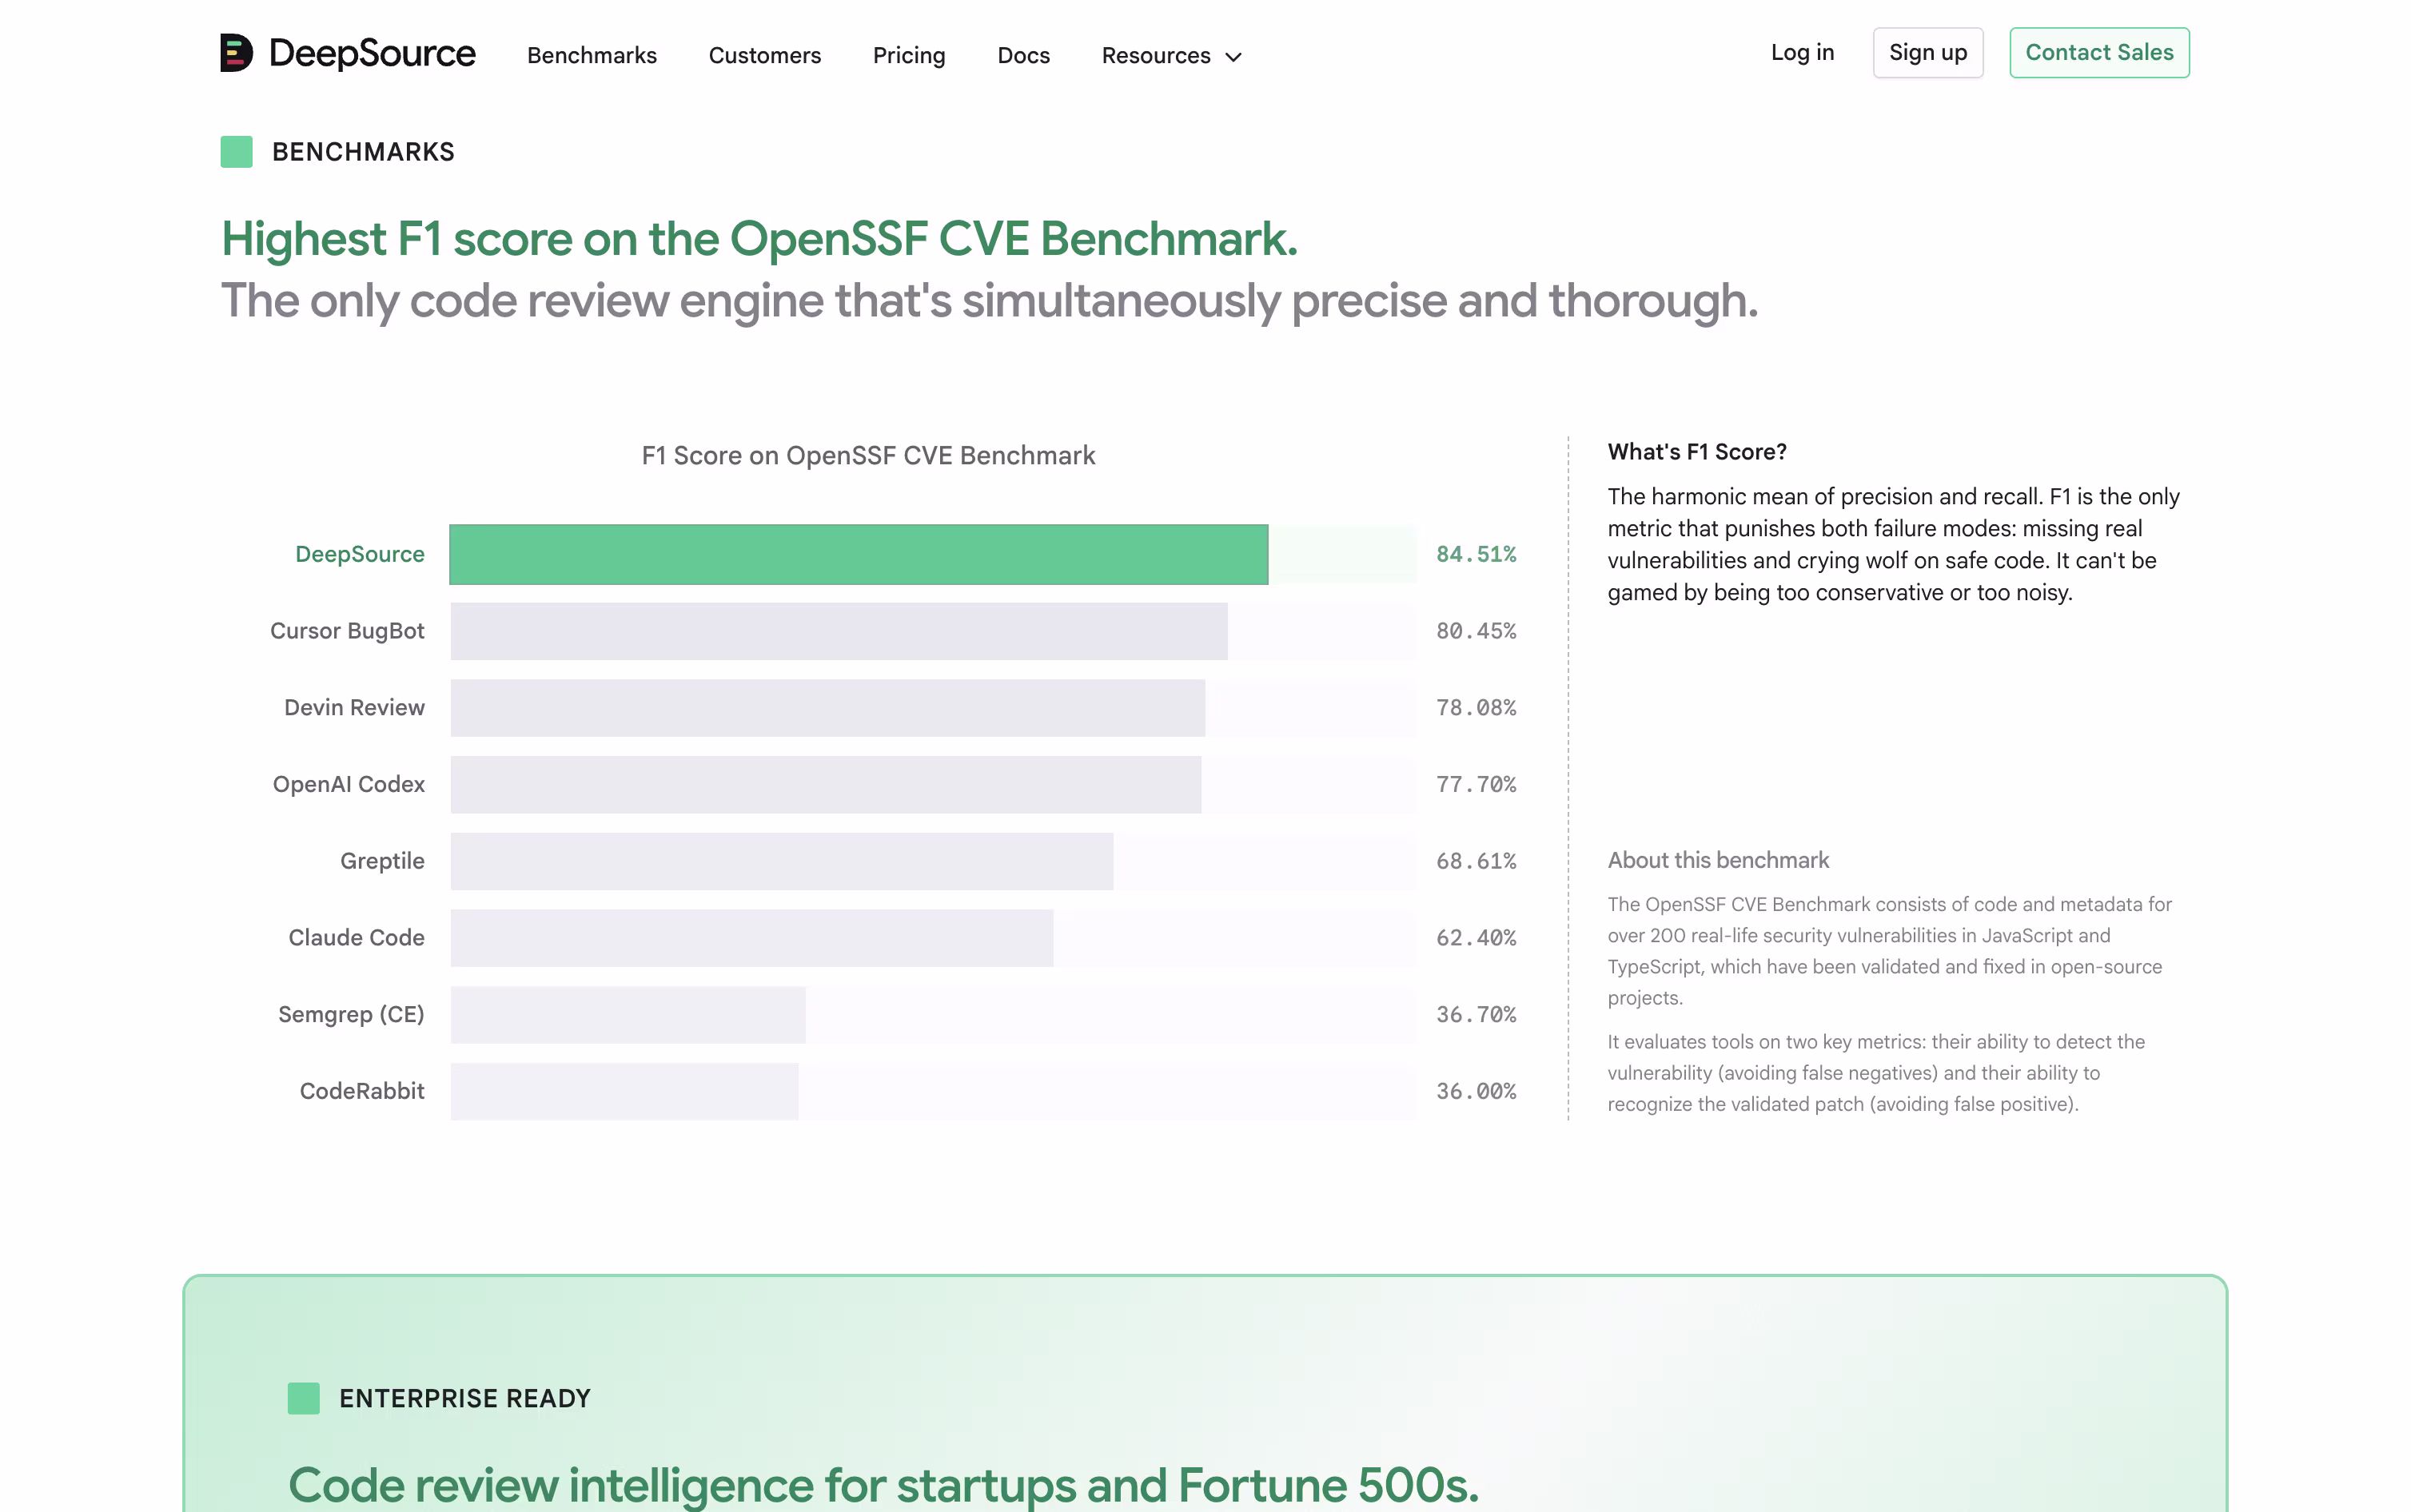Click the DeepSource chart label

[360, 554]
